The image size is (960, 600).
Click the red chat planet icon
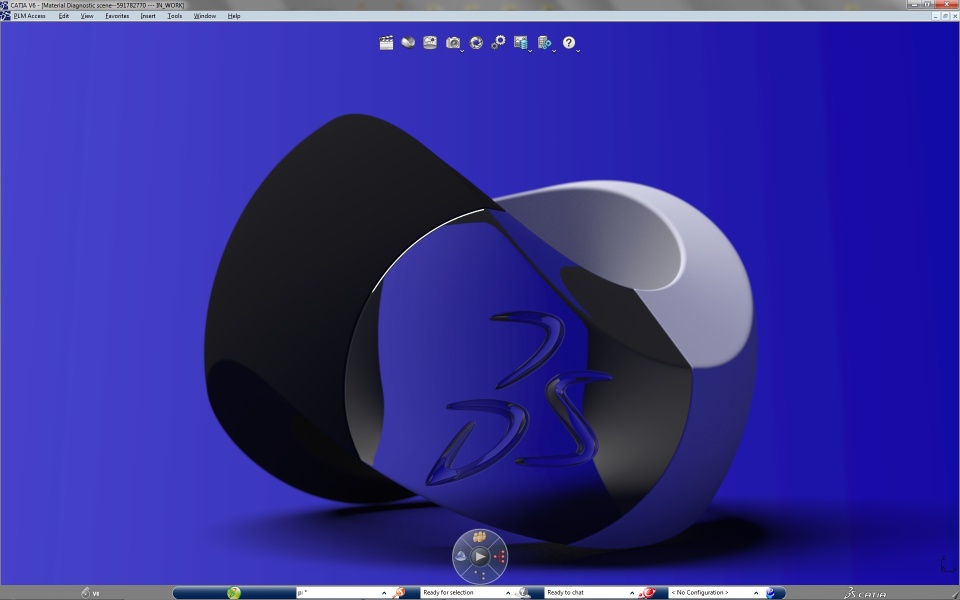click(647, 593)
